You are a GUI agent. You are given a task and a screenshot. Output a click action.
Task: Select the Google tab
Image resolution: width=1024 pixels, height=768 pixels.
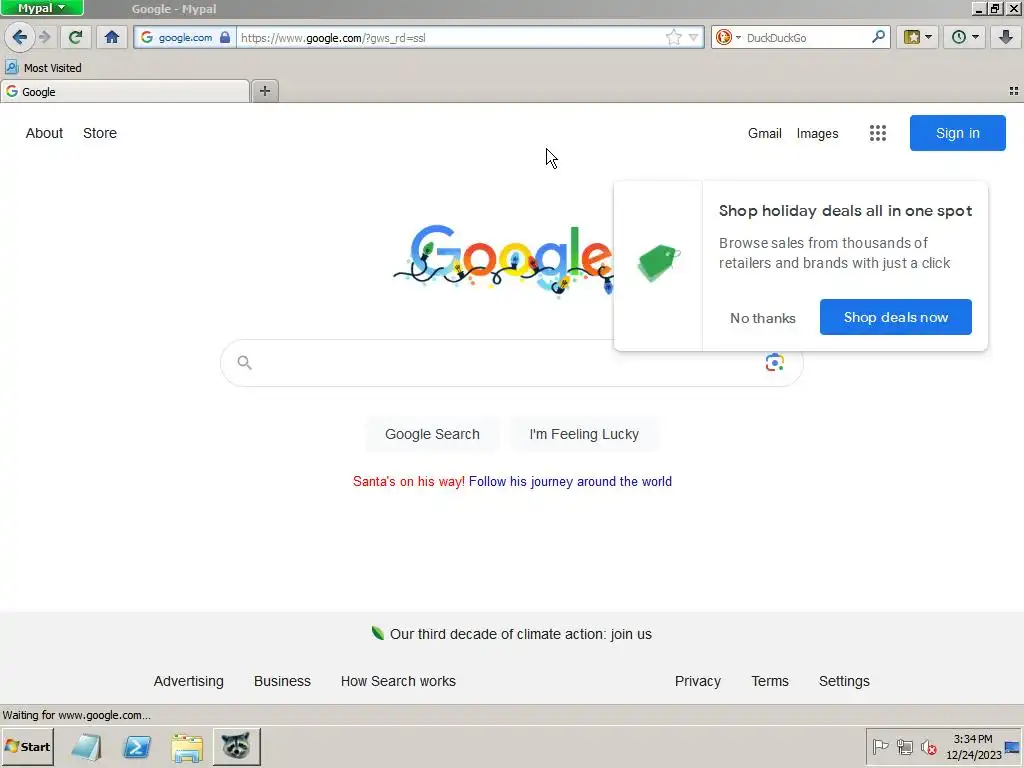coord(125,91)
